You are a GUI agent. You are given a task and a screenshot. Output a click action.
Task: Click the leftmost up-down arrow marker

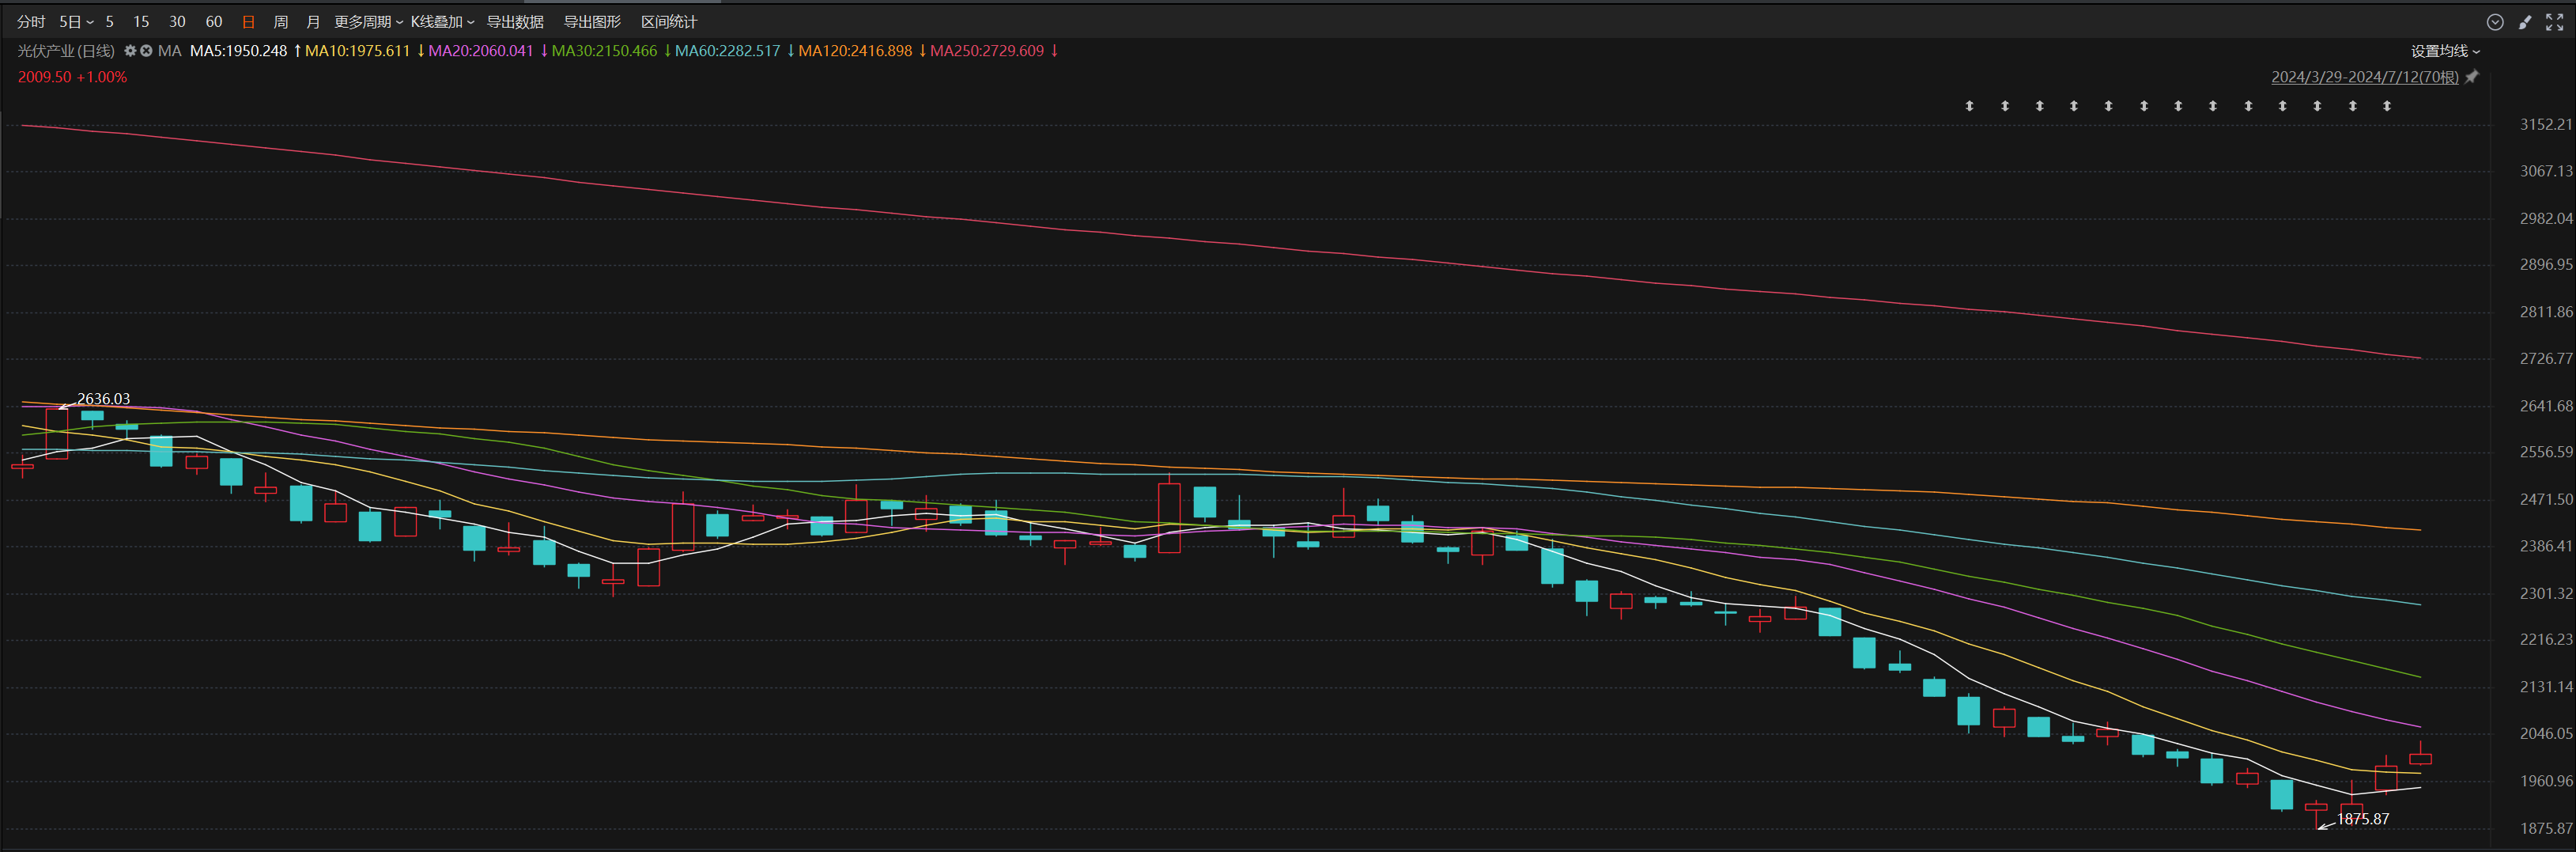(1969, 106)
